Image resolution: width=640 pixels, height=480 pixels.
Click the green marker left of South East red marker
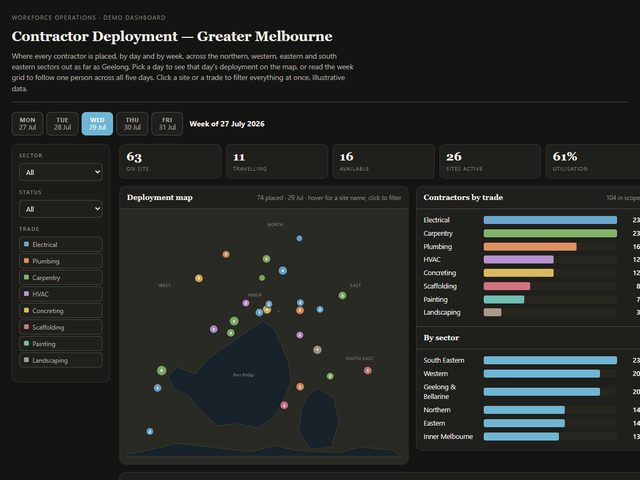330,376
